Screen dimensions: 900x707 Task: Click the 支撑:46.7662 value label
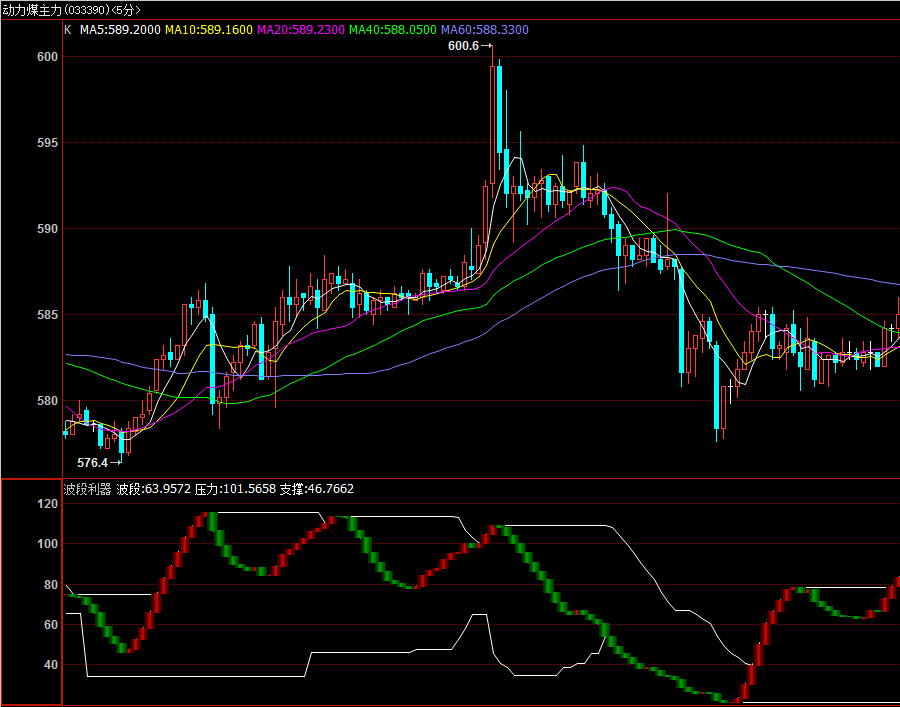[316, 489]
